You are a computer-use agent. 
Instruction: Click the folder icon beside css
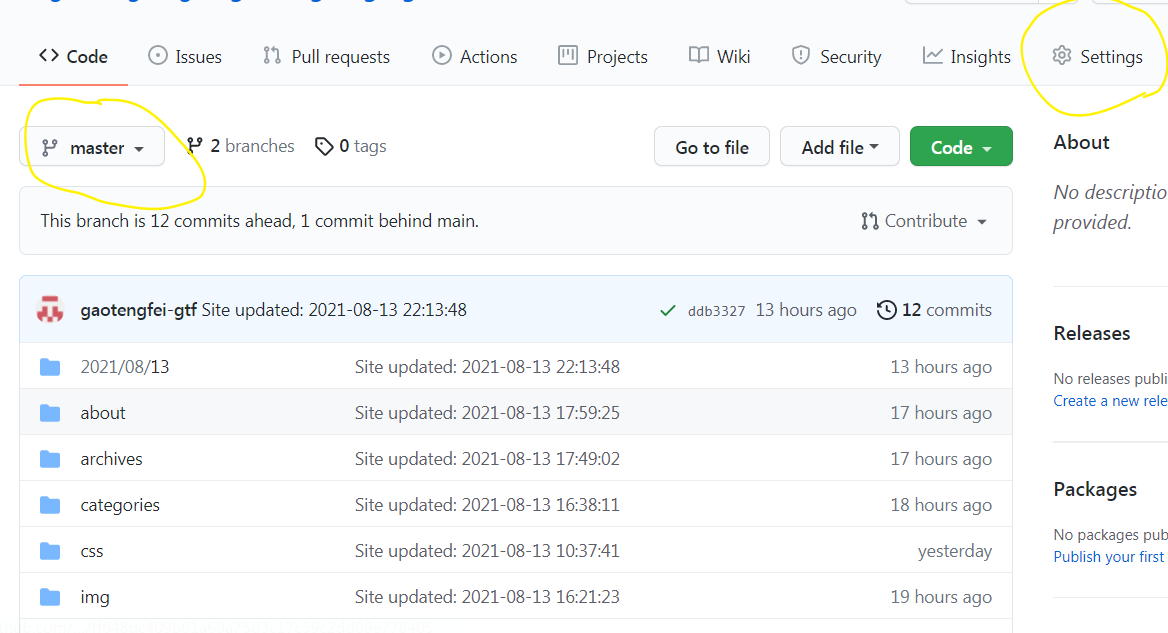(50, 552)
